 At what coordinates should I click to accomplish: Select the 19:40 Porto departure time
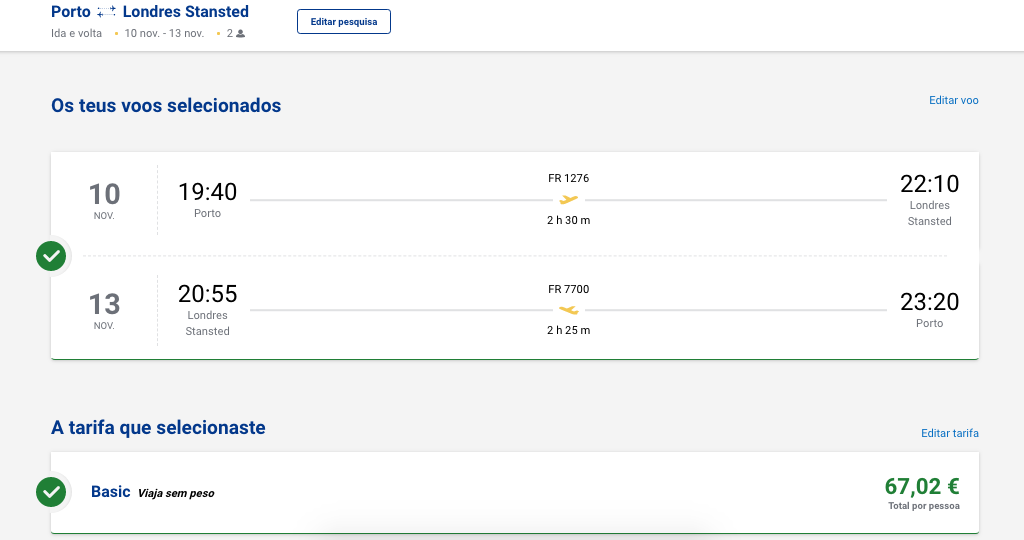[x=207, y=190]
